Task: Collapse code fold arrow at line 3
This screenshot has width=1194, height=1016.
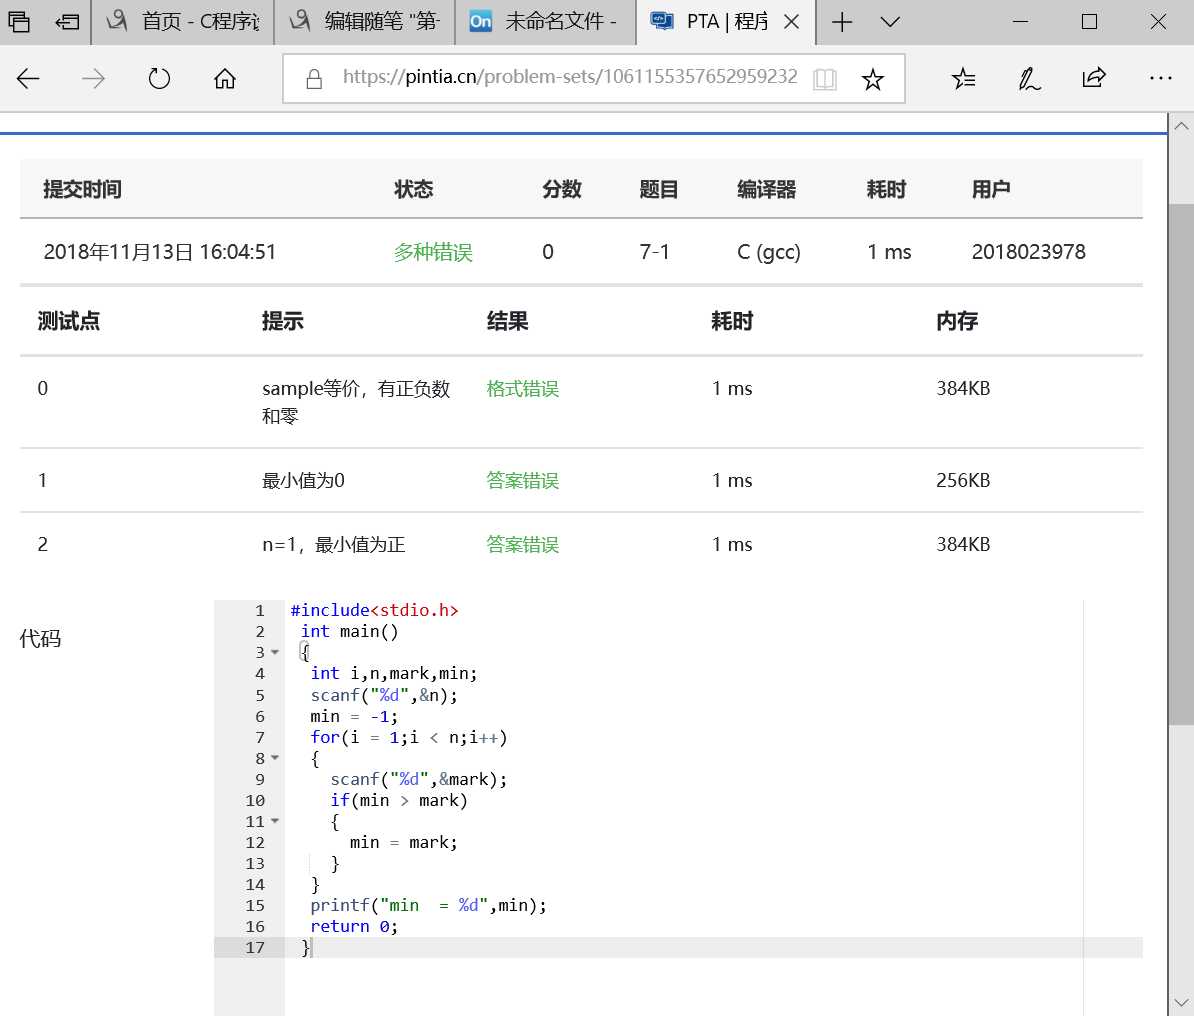Action: (275, 652)
